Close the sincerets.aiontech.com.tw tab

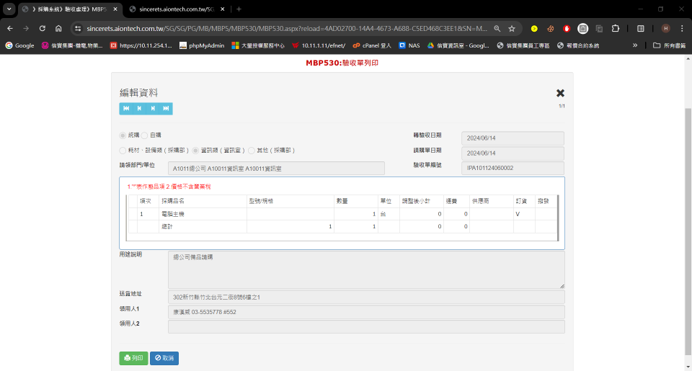pos(222,9)
